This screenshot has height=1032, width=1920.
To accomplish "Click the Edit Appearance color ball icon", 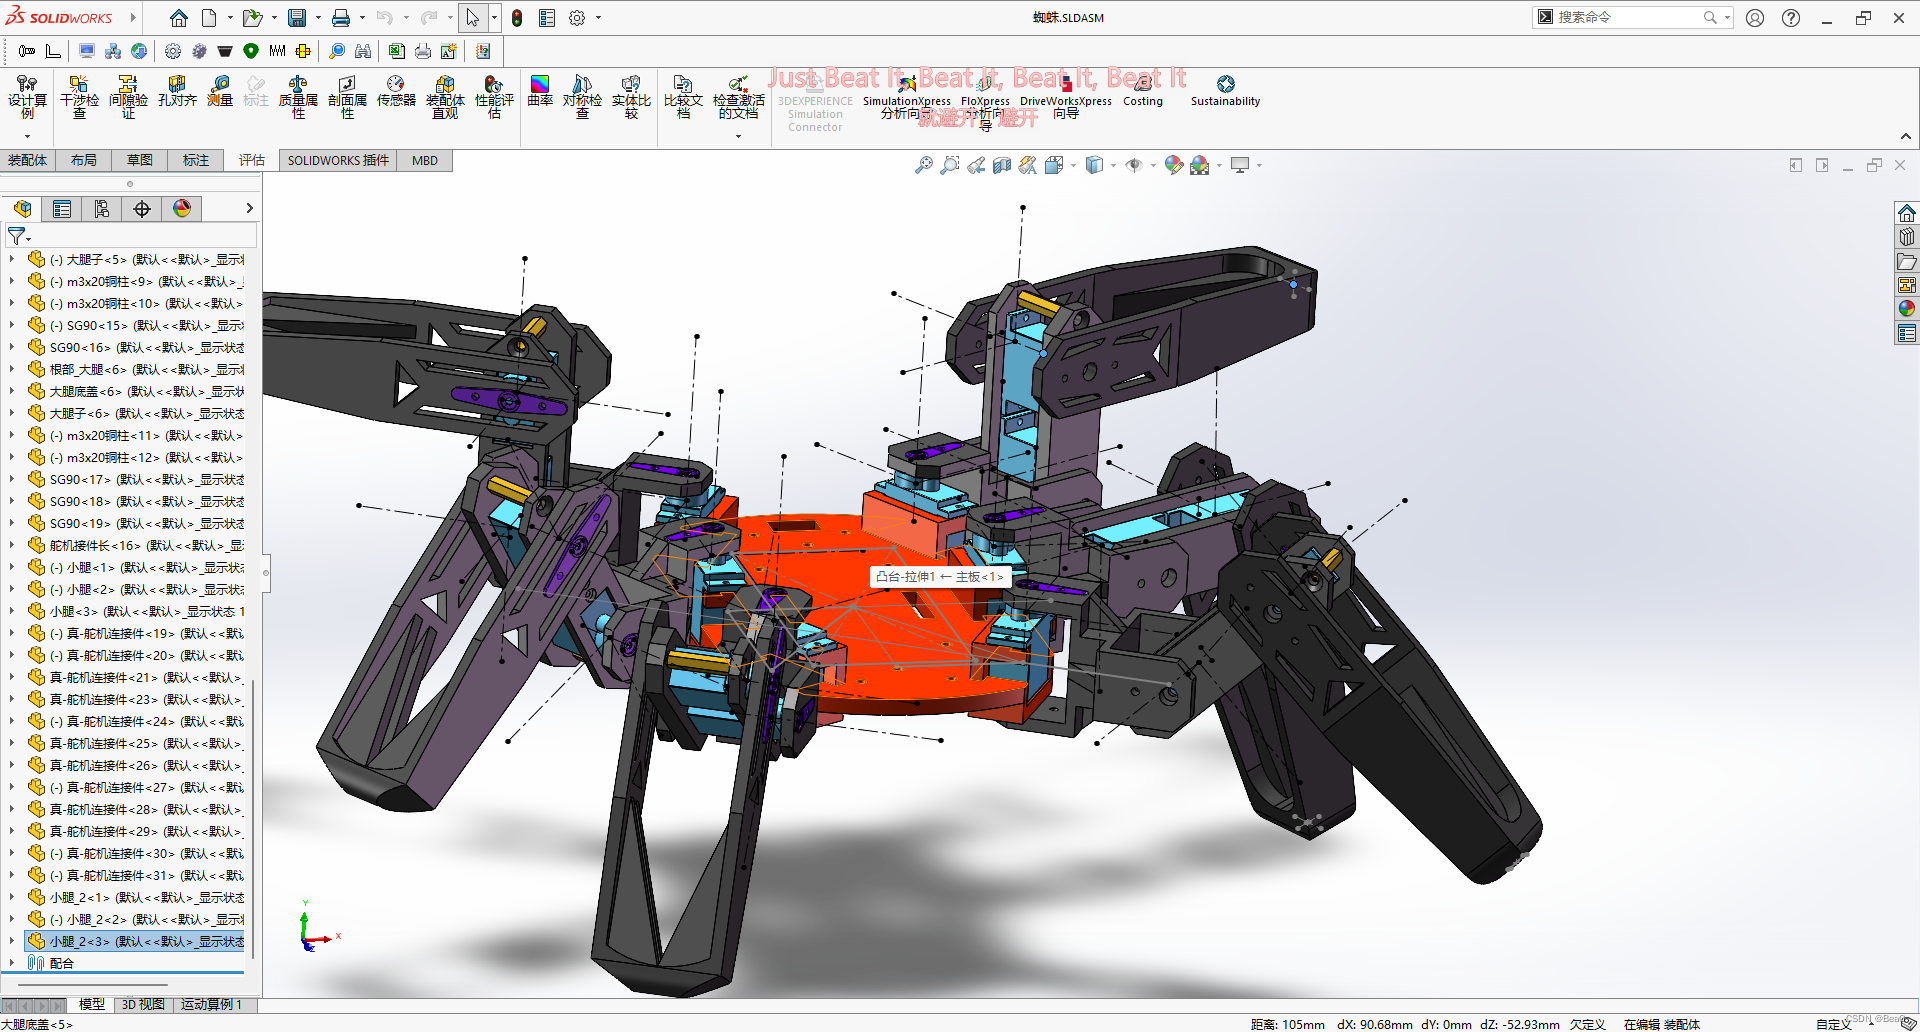I will [x=1173, y=165].
